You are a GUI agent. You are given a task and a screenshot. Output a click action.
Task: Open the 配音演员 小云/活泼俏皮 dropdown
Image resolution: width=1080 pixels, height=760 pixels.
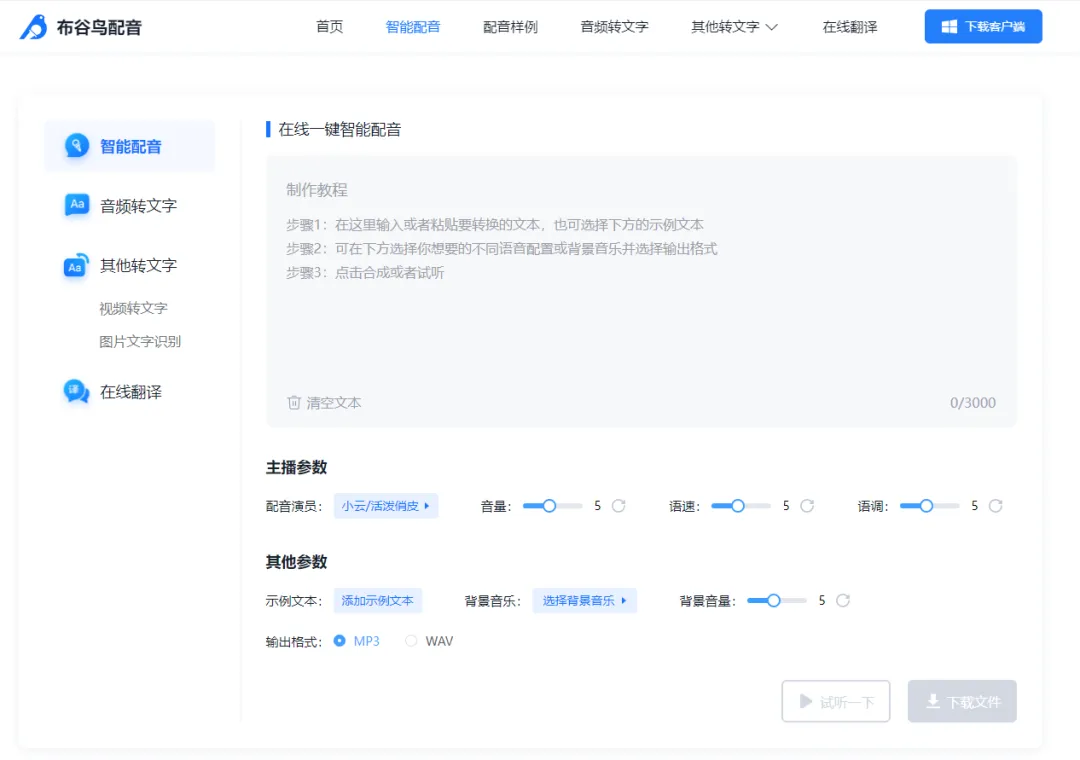[x=386, y=506]
